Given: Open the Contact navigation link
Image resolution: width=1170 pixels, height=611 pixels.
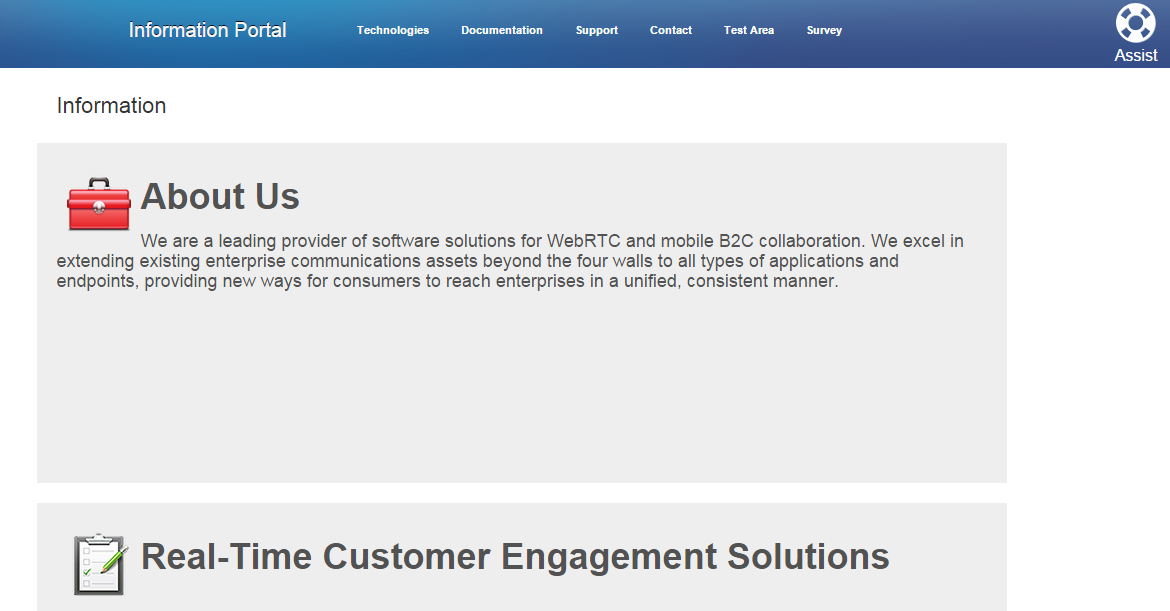Looking at the screenshot, I should [x=671, y=31].
